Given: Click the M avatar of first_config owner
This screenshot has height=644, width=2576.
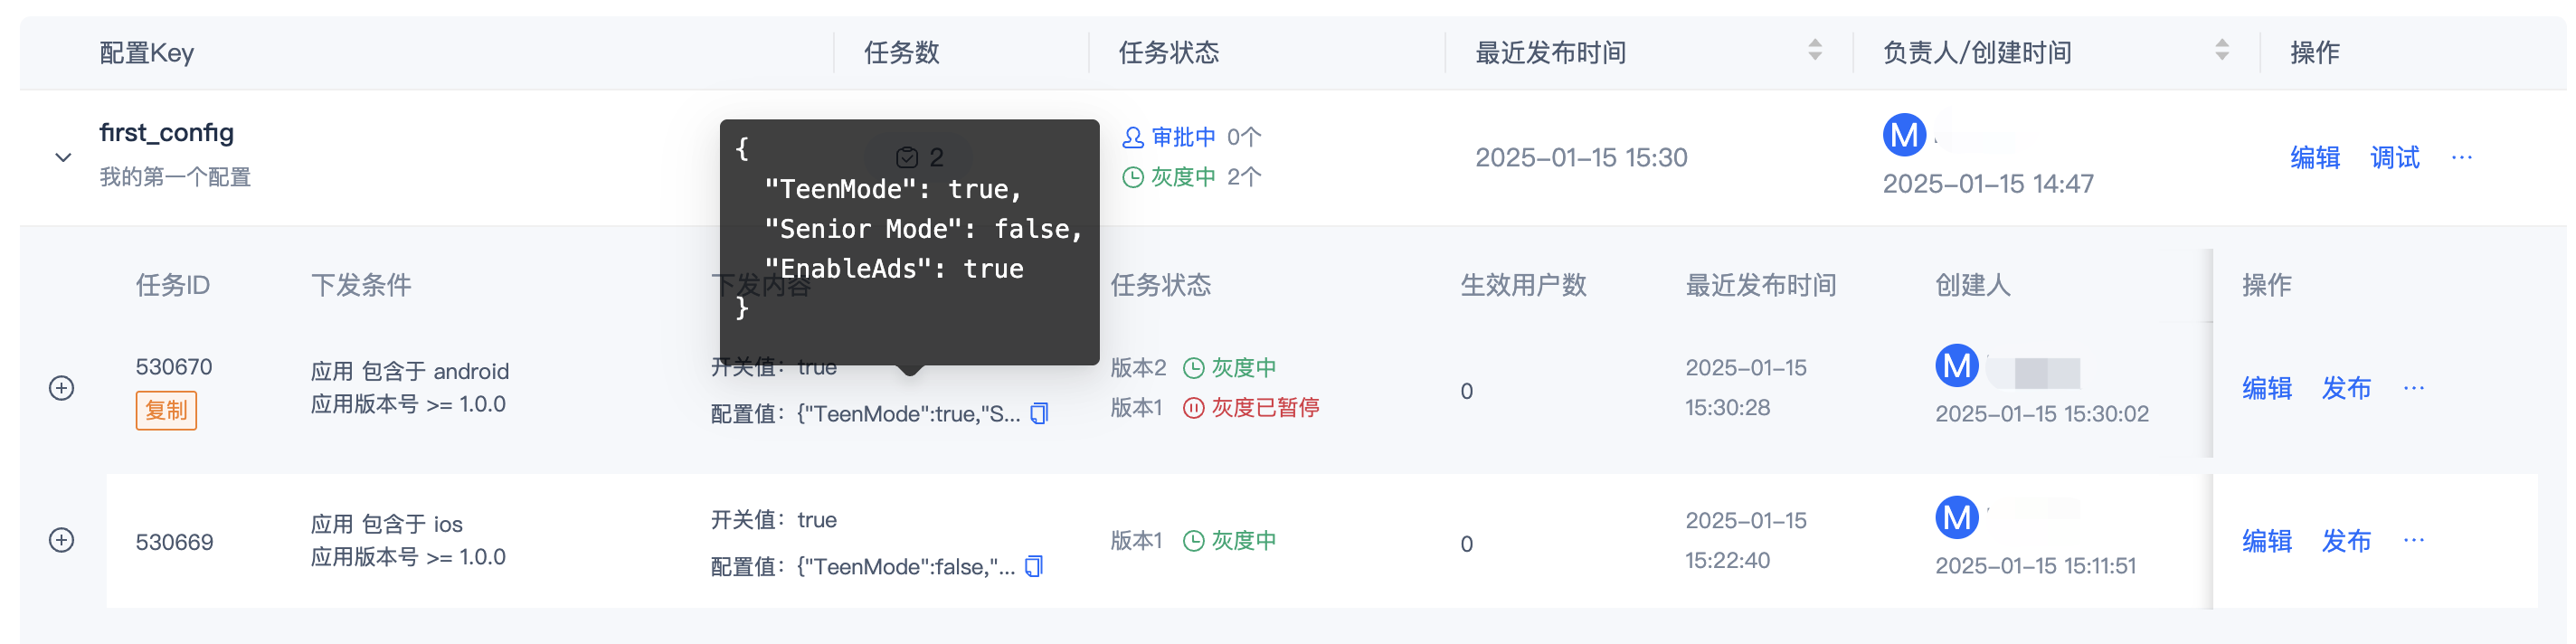Looking at the screenshot, I should coord(1906,135).
